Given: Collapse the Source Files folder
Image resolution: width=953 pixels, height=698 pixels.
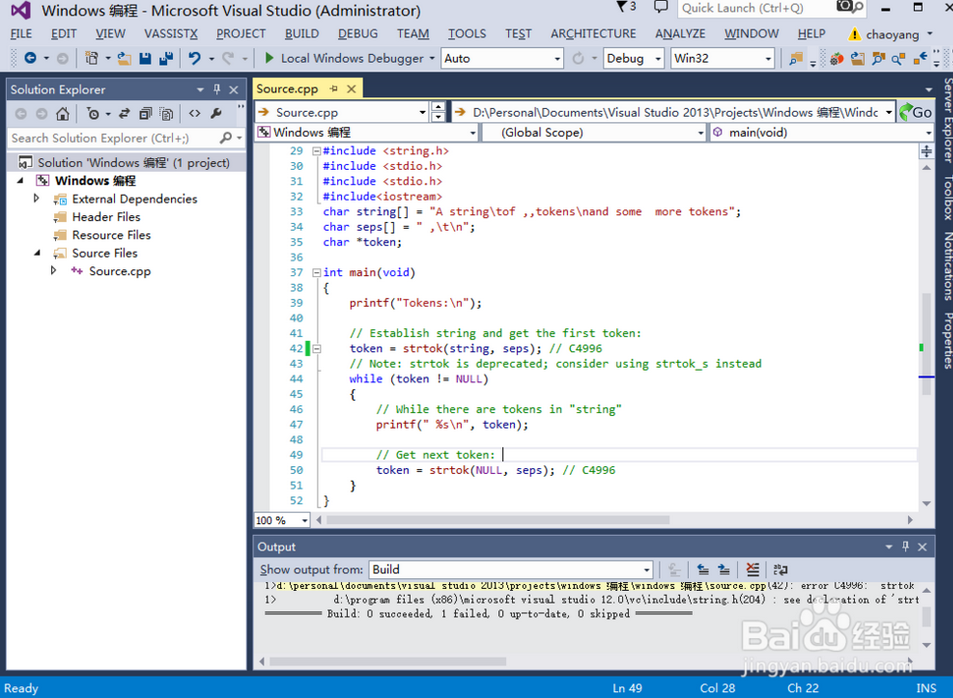Looking at the screenshot, I should tap(37, 253).
